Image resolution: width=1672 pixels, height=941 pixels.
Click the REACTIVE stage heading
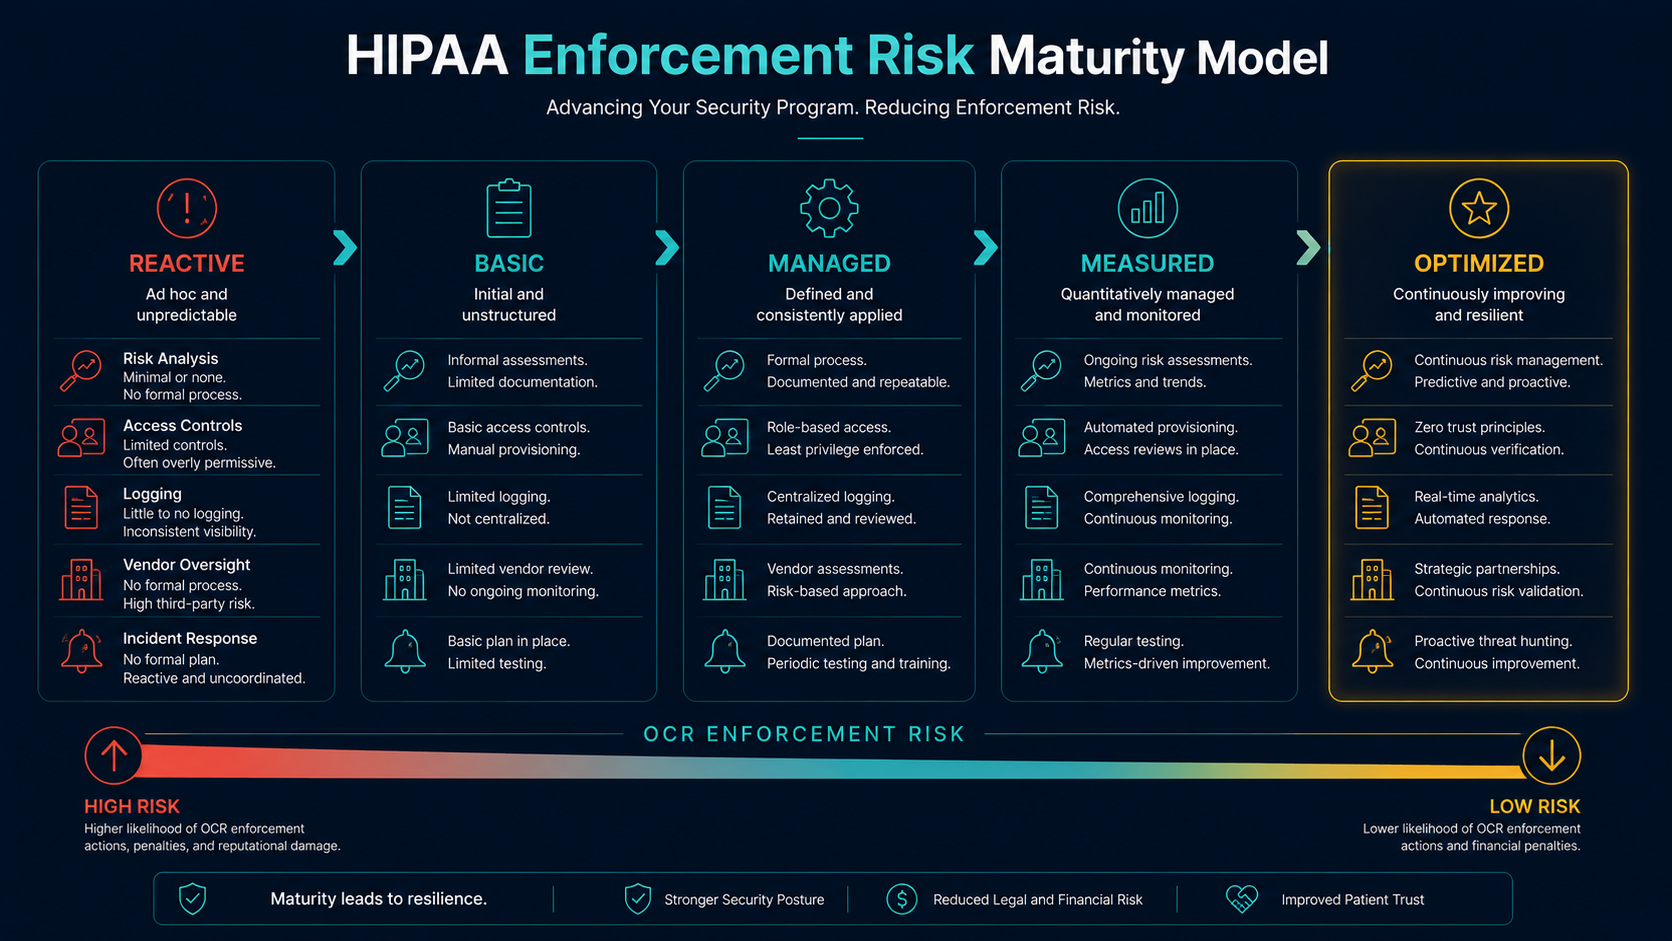(187, 263)
